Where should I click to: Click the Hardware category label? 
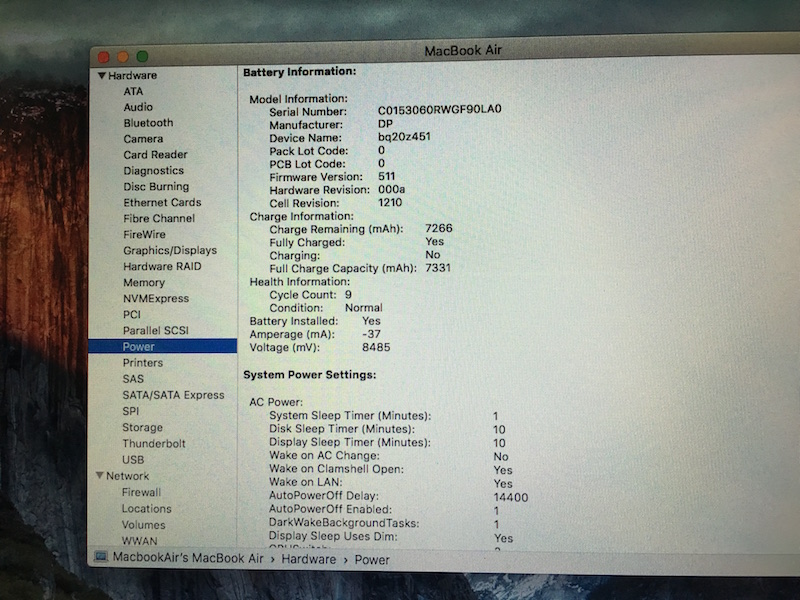tap(132, 76)
